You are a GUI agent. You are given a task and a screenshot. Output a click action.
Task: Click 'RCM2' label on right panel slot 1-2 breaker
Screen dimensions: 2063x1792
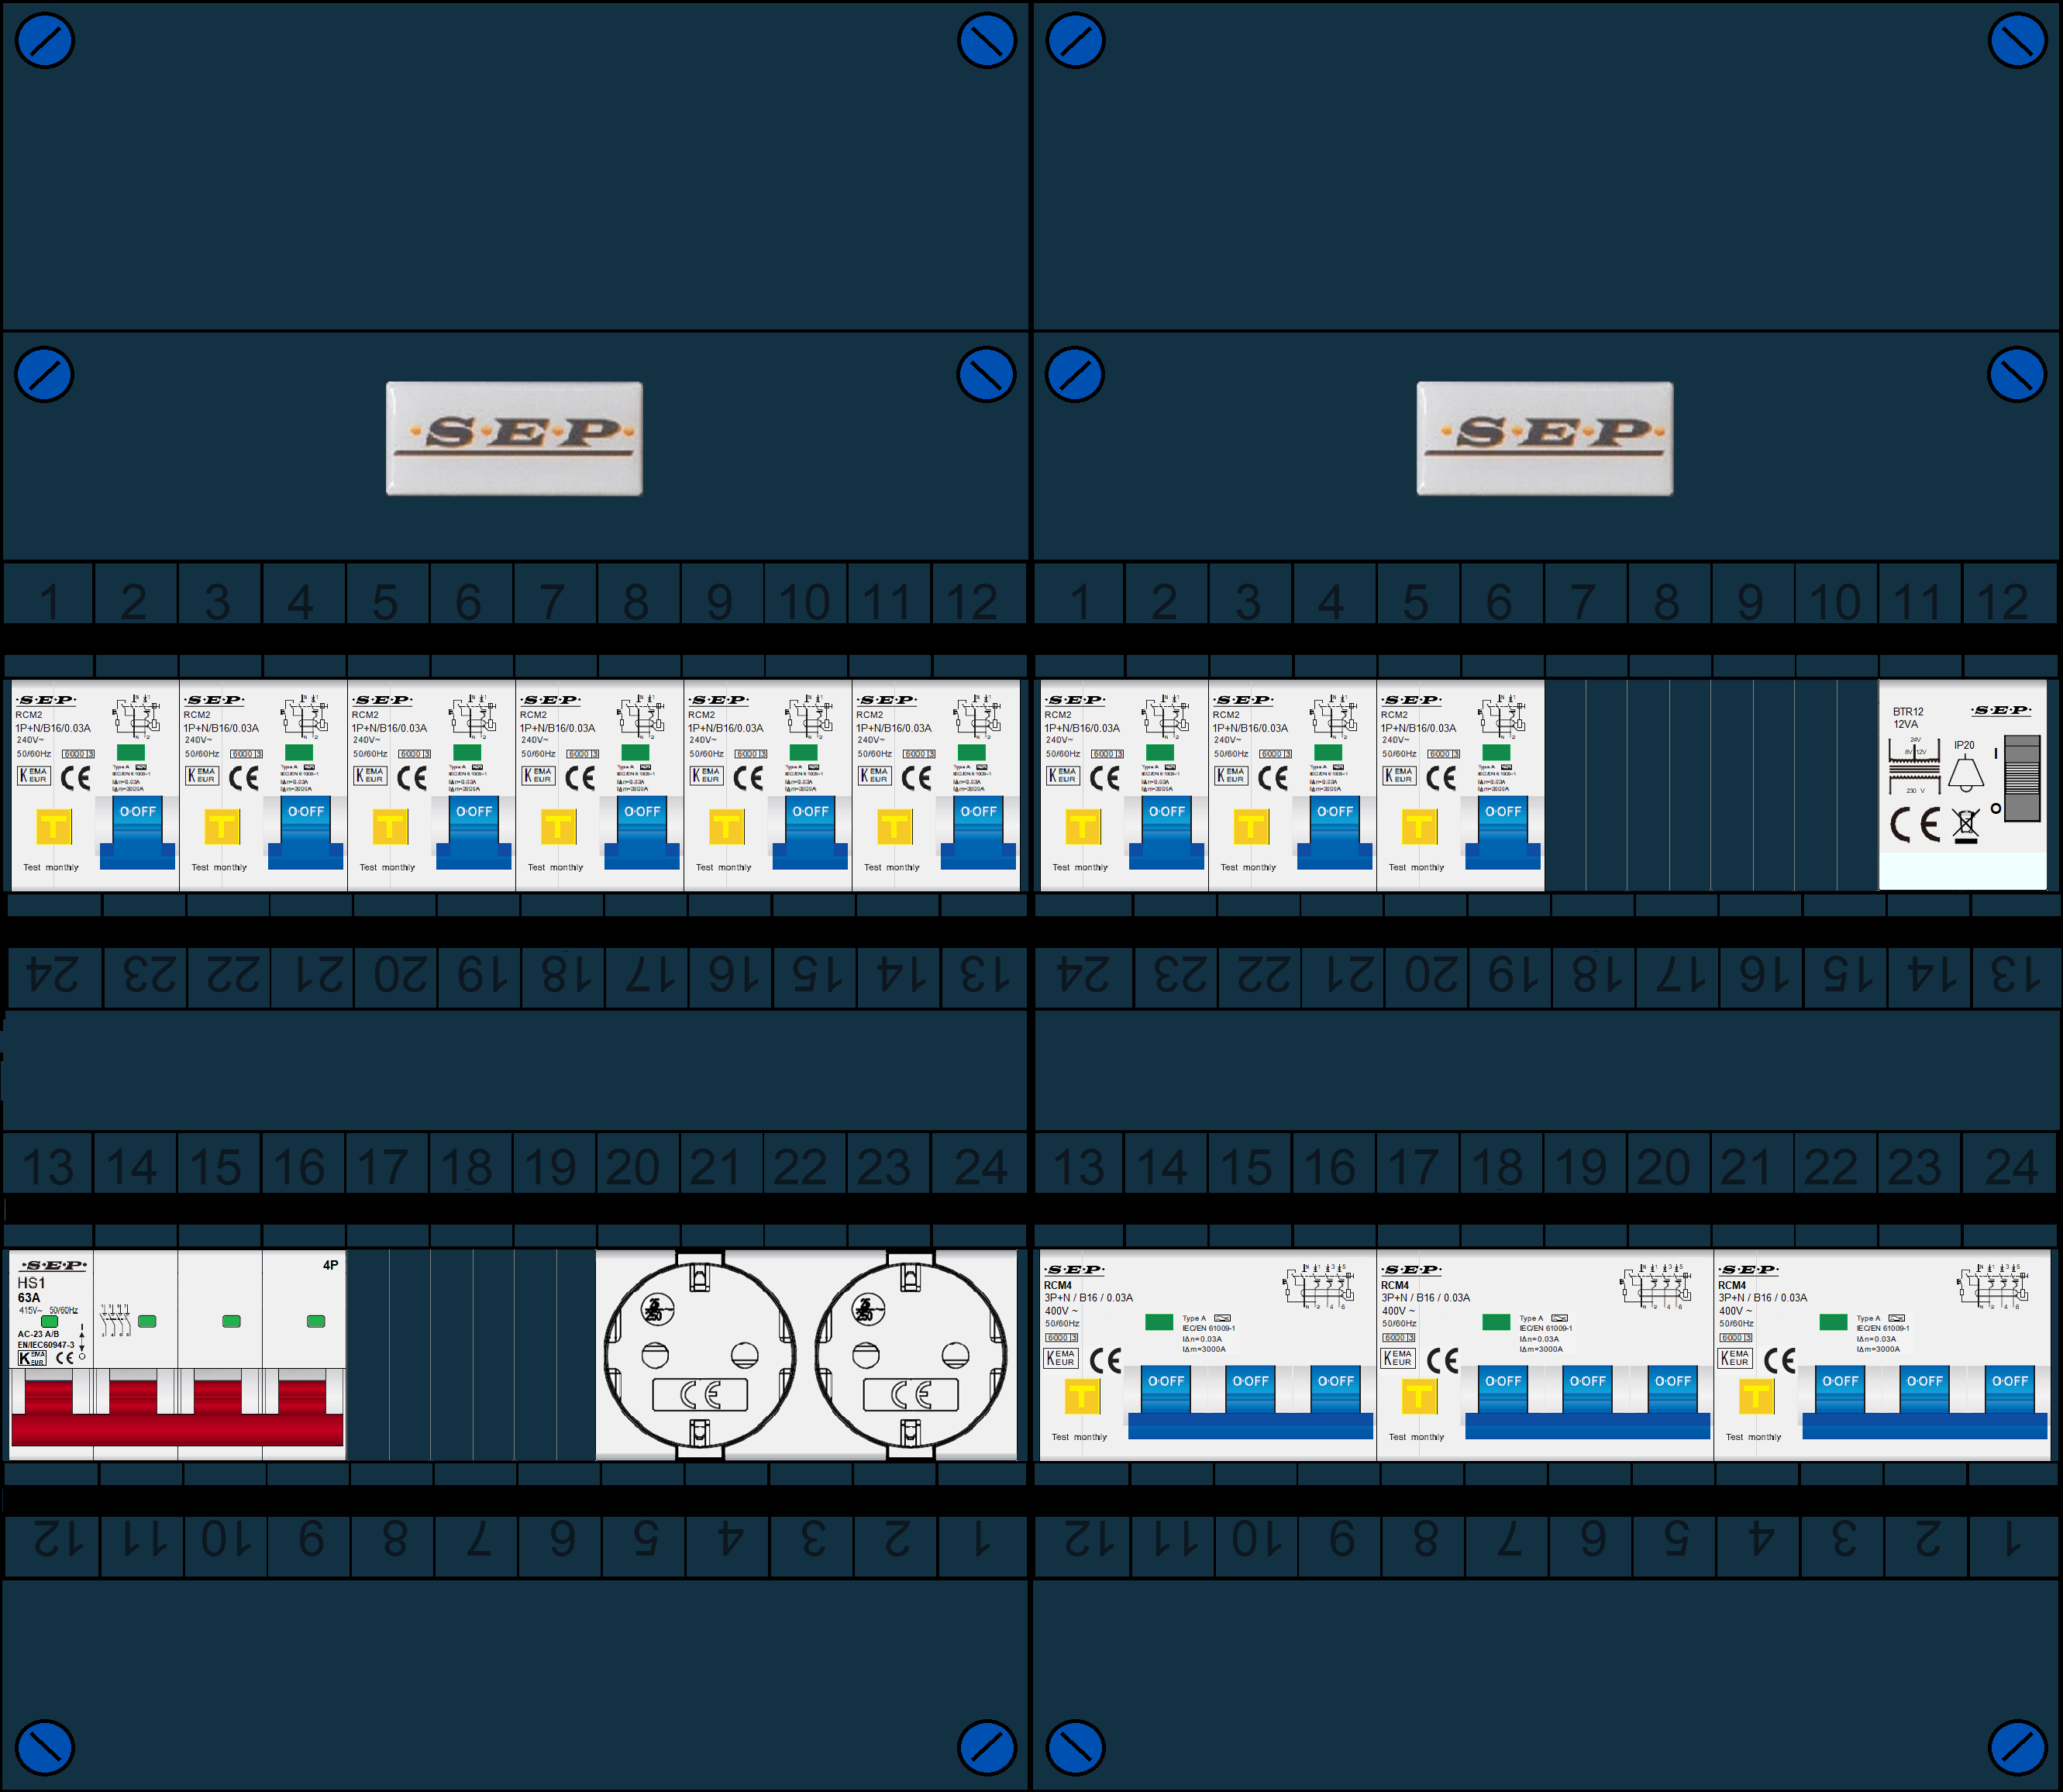coord(1057,715)
